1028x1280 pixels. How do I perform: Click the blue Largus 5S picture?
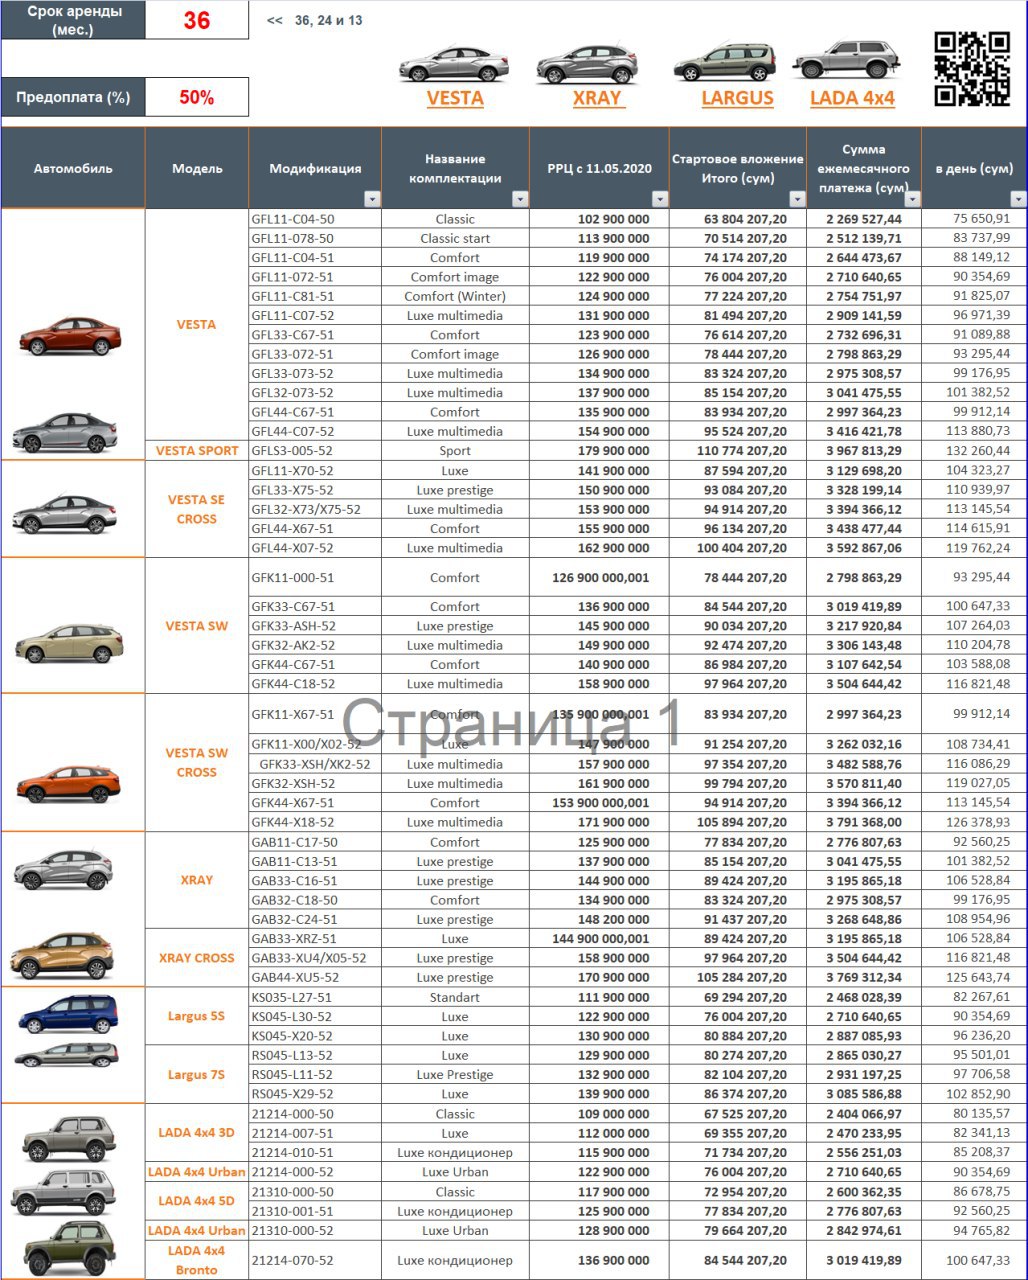[x=68, y=1013]
